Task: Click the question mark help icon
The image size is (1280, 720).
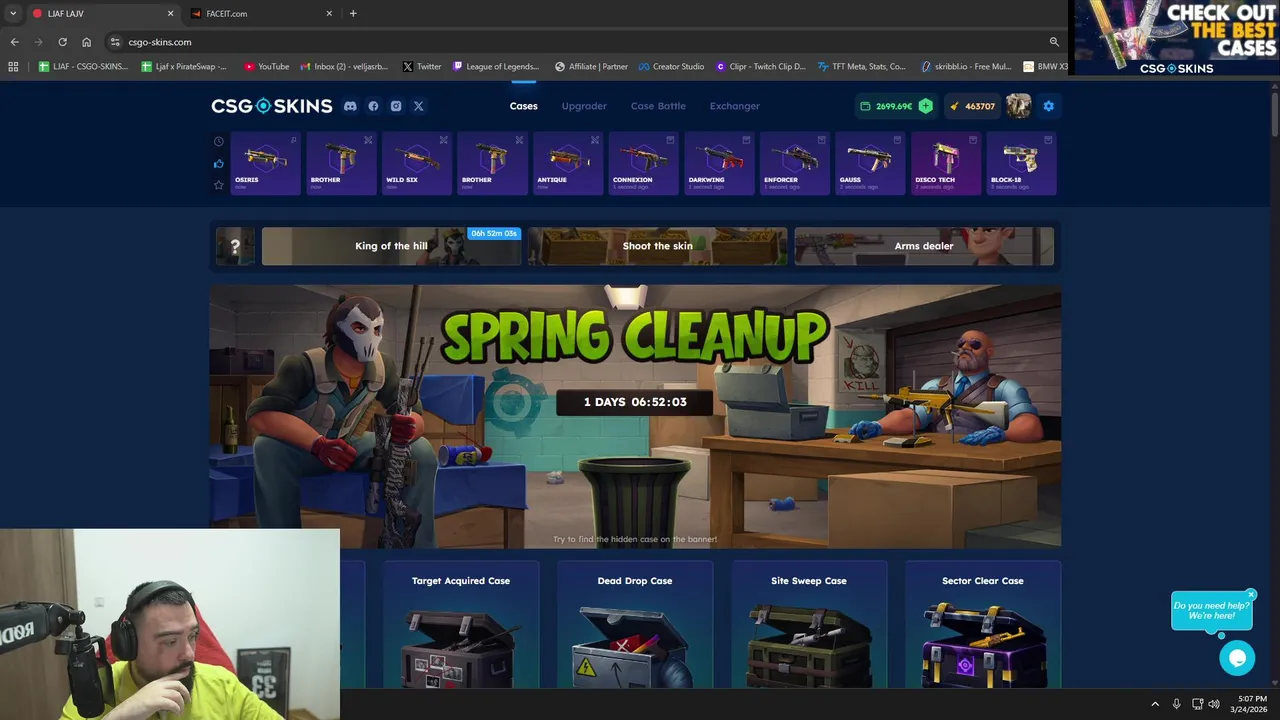Action: coord(235,246)
